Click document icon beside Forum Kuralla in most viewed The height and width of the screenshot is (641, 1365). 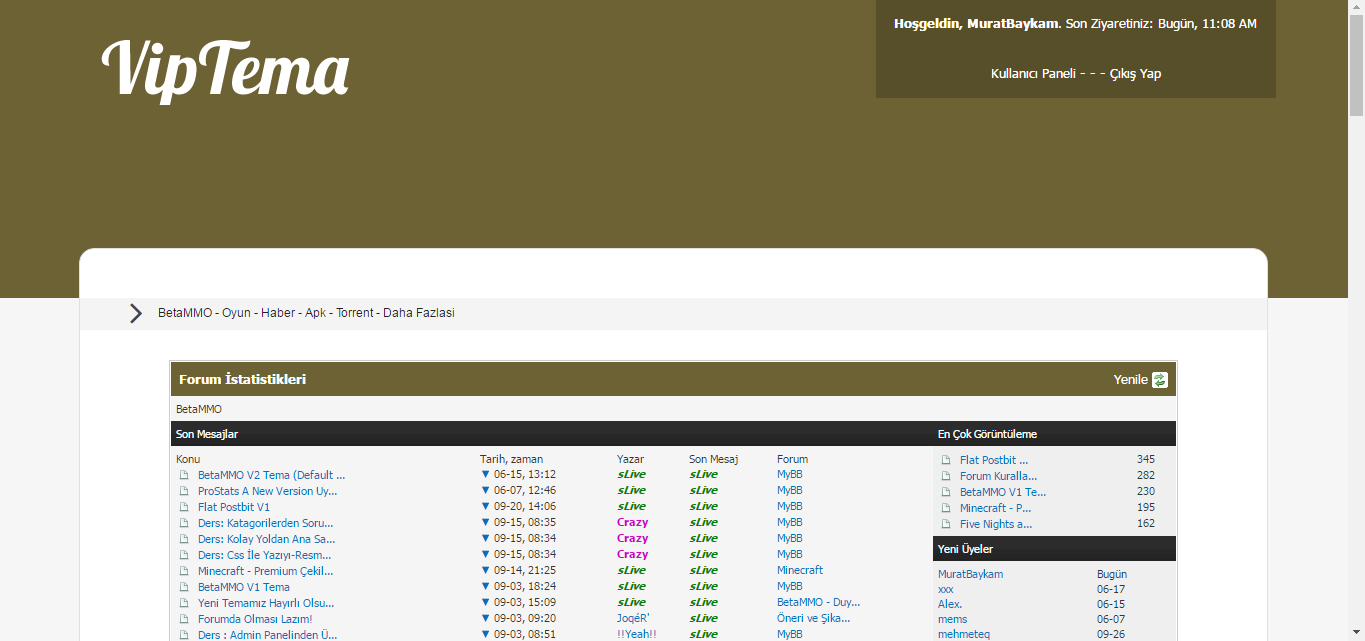pyautogui.click(x=946, y=476)
